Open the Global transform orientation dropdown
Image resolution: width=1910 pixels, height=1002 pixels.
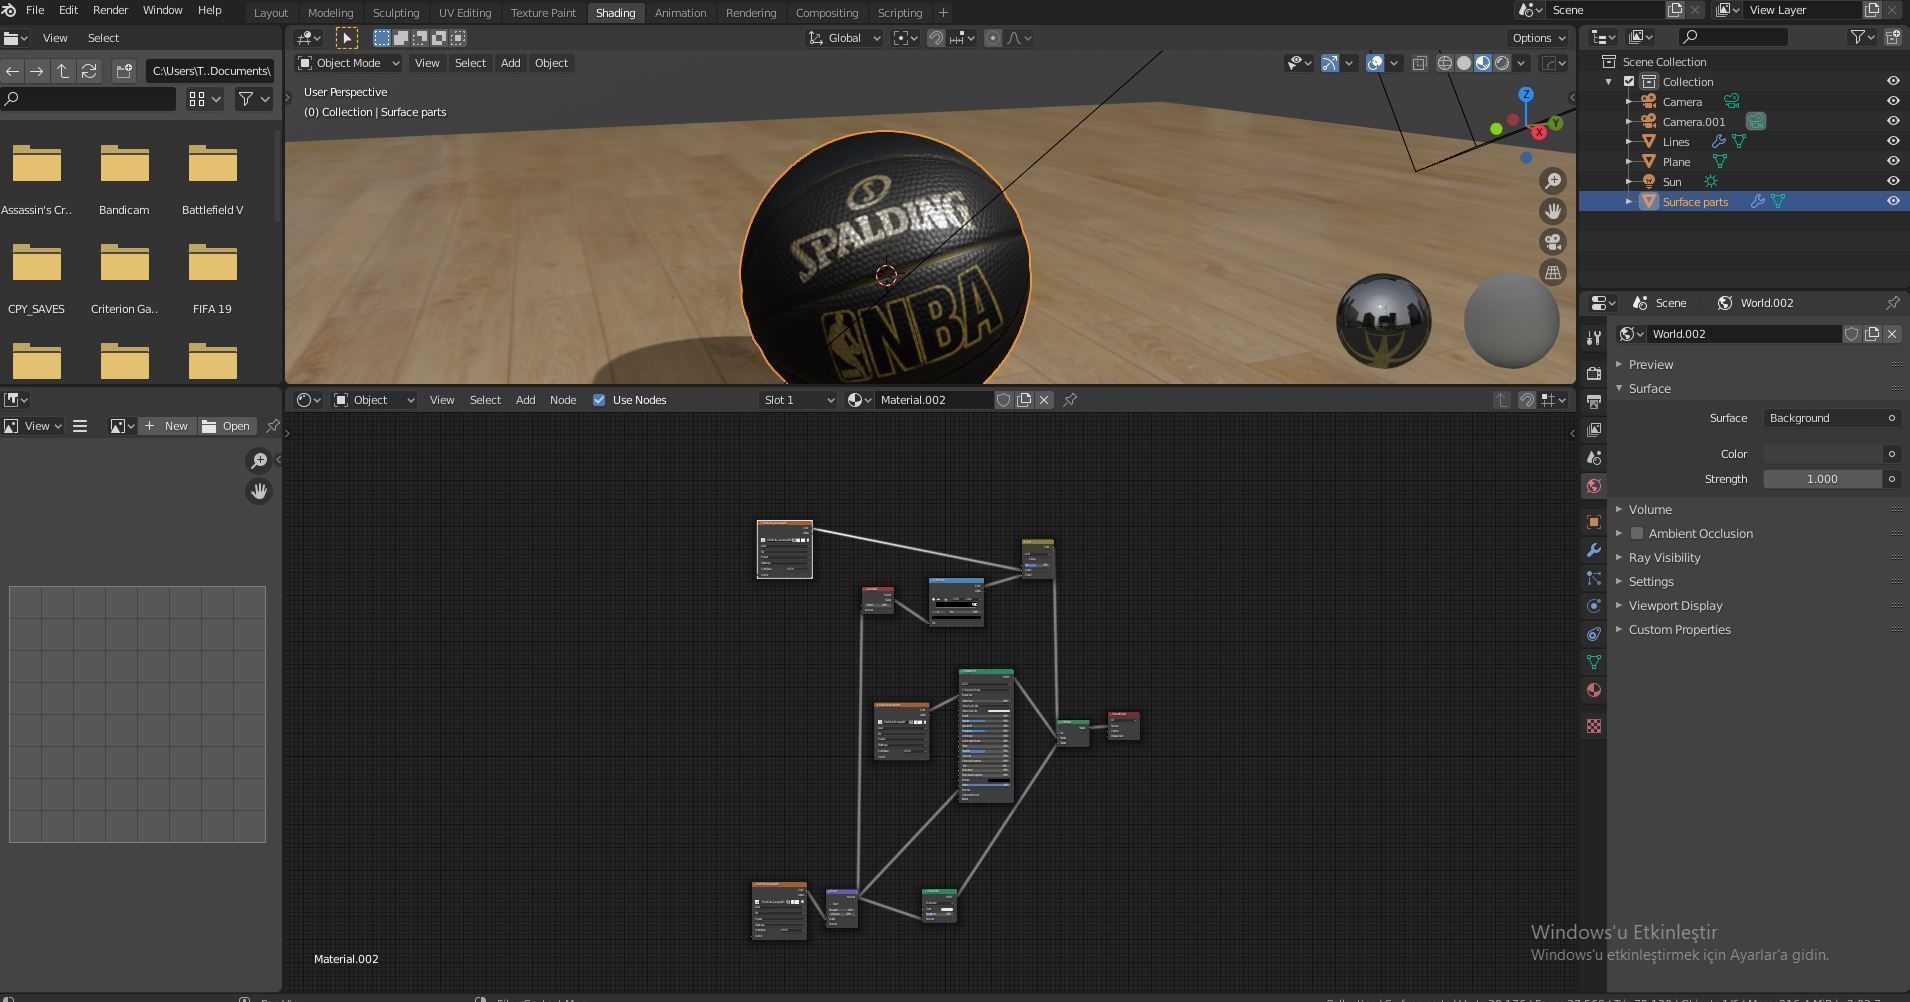(845, 38)
